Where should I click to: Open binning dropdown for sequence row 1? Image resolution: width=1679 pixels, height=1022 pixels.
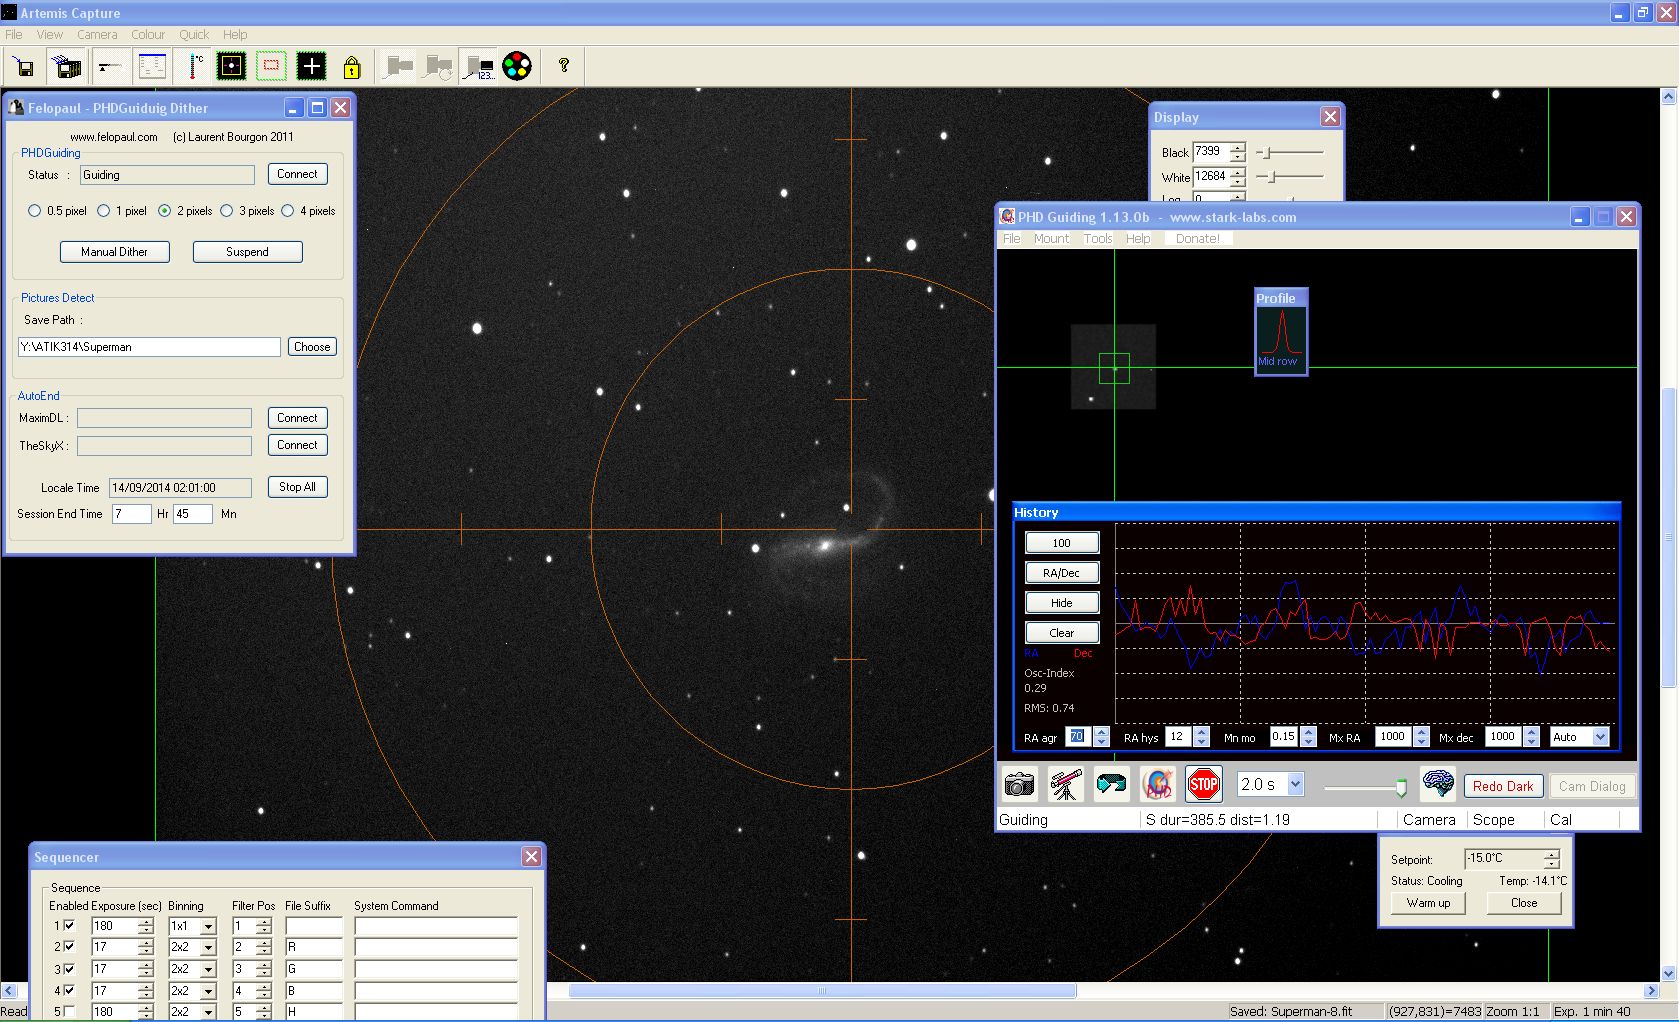(x=208, y=927)
